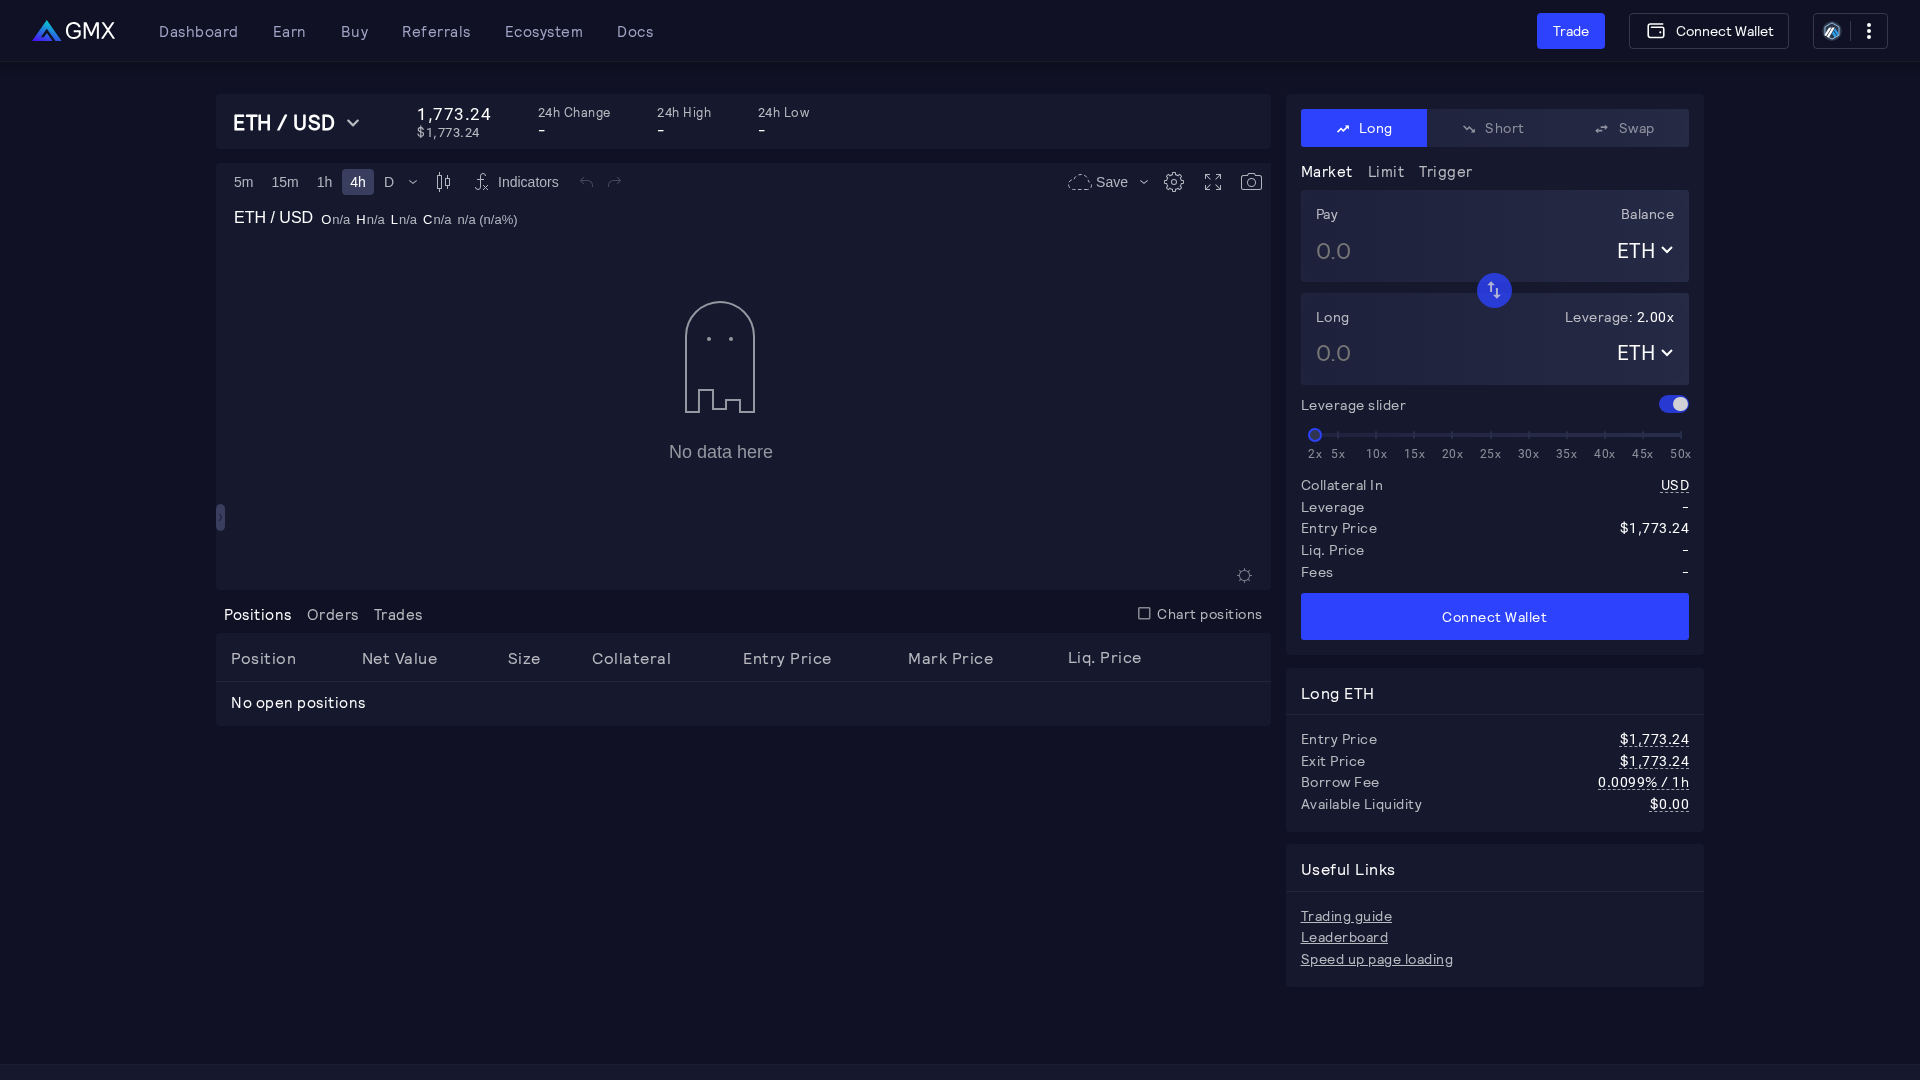This screenshot has height=1080, width=1920.
Task: Change Collateral In USD selector
Action: tap(1674, 485)
